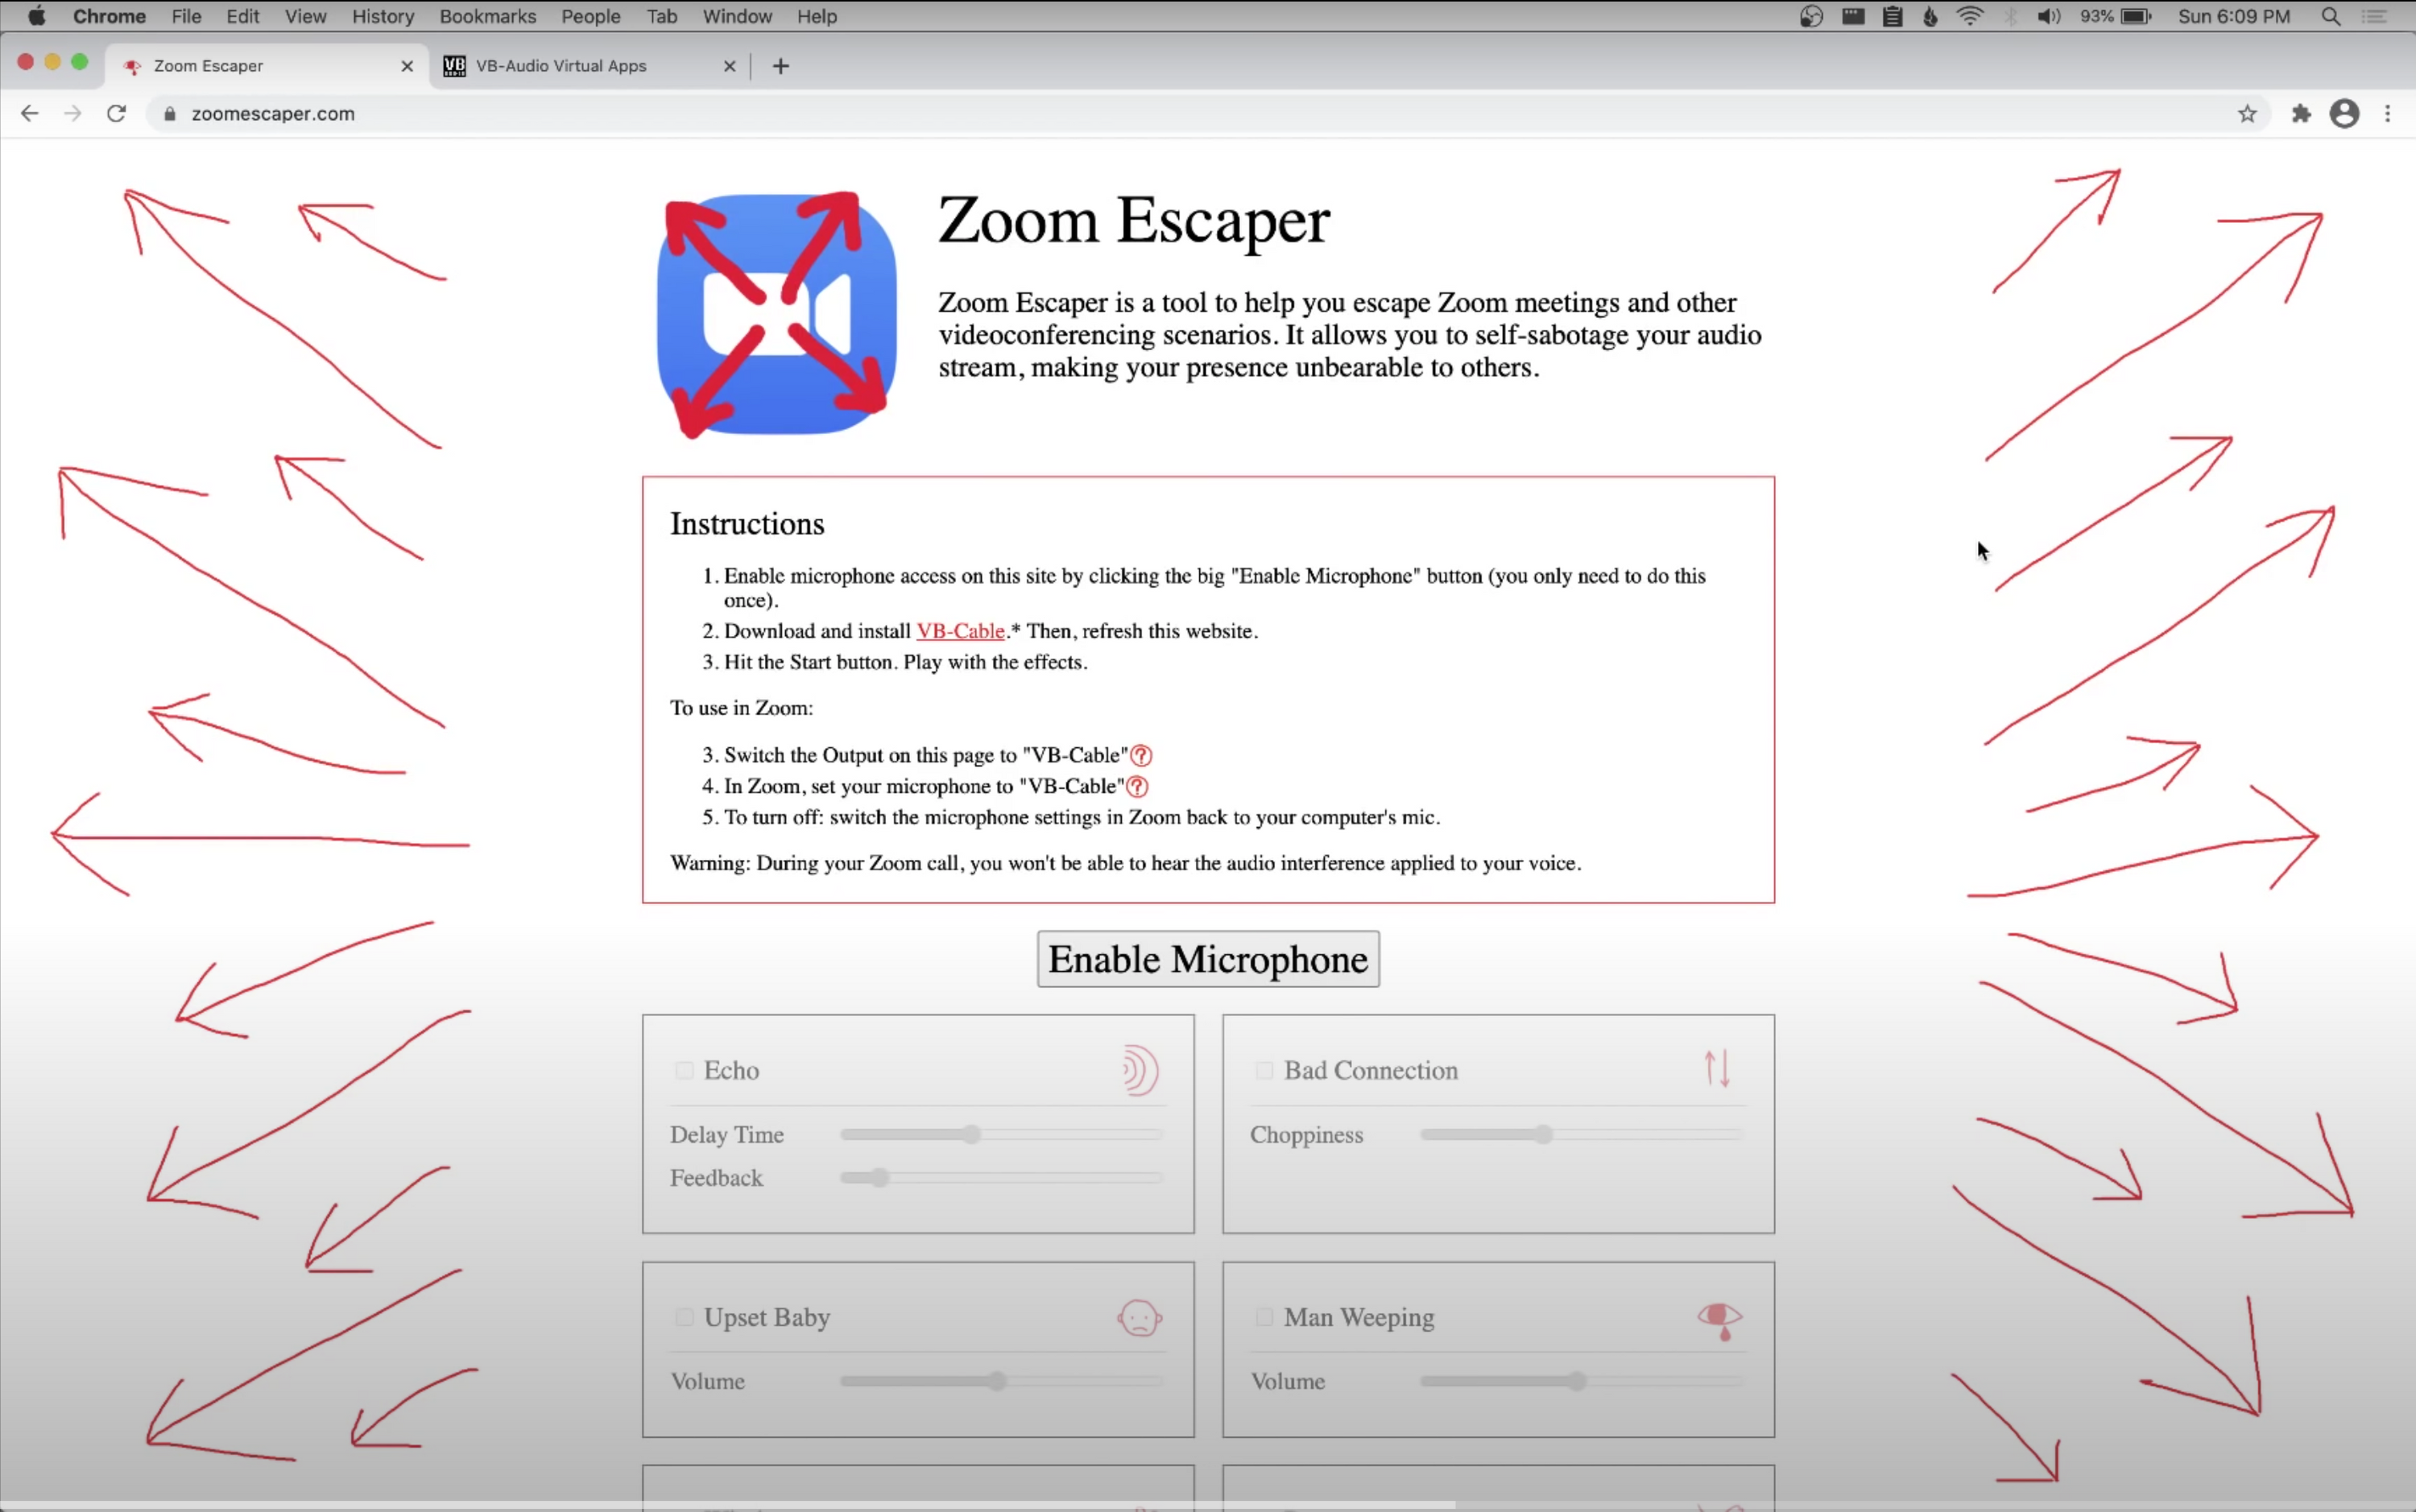Click the Bad Connection arrows icon
This screenshot has height=1512, width=2416.
click(1717, 1069)
